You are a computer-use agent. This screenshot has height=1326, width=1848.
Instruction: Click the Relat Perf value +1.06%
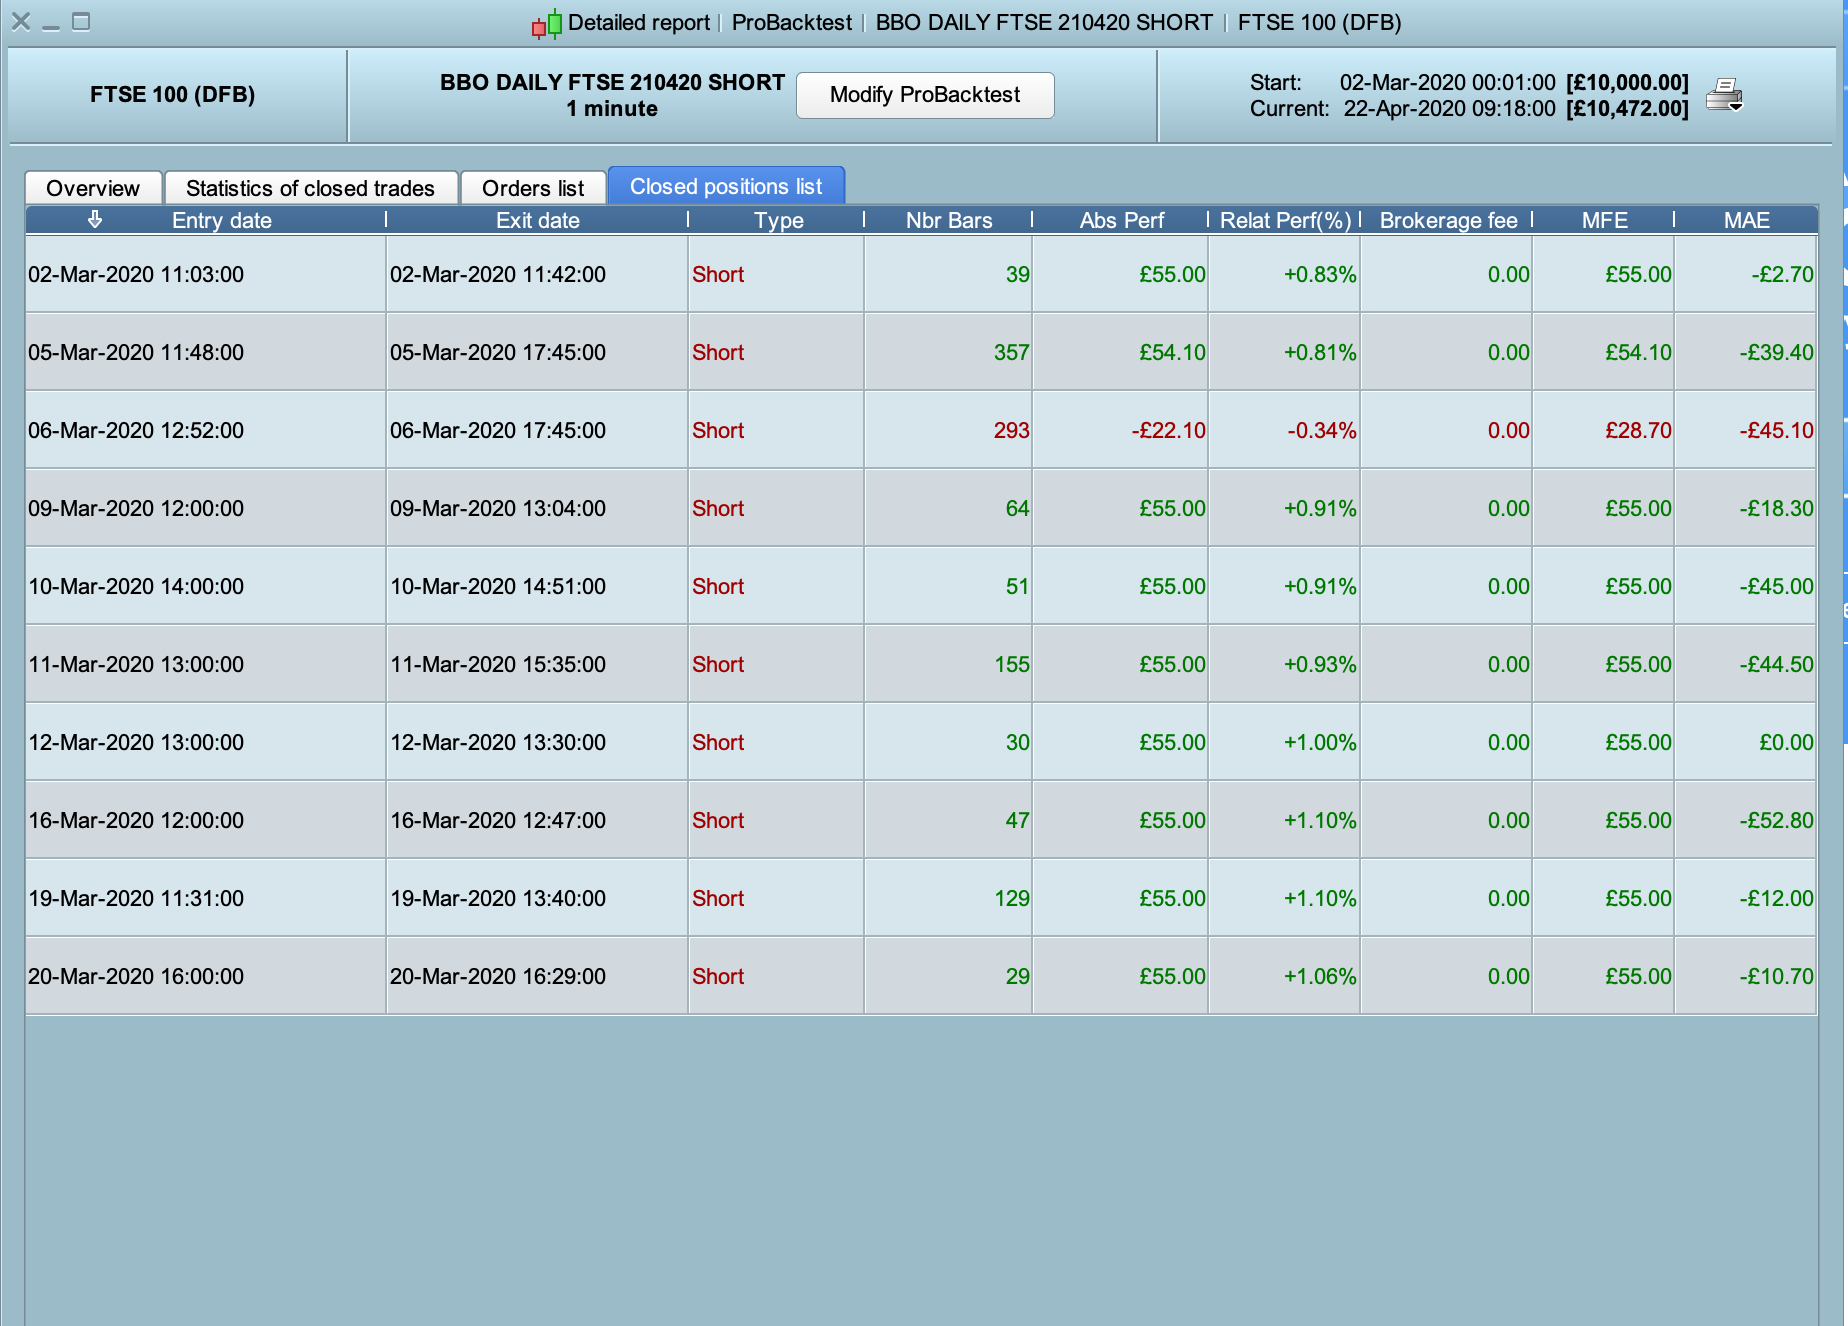click(1320, 976)
